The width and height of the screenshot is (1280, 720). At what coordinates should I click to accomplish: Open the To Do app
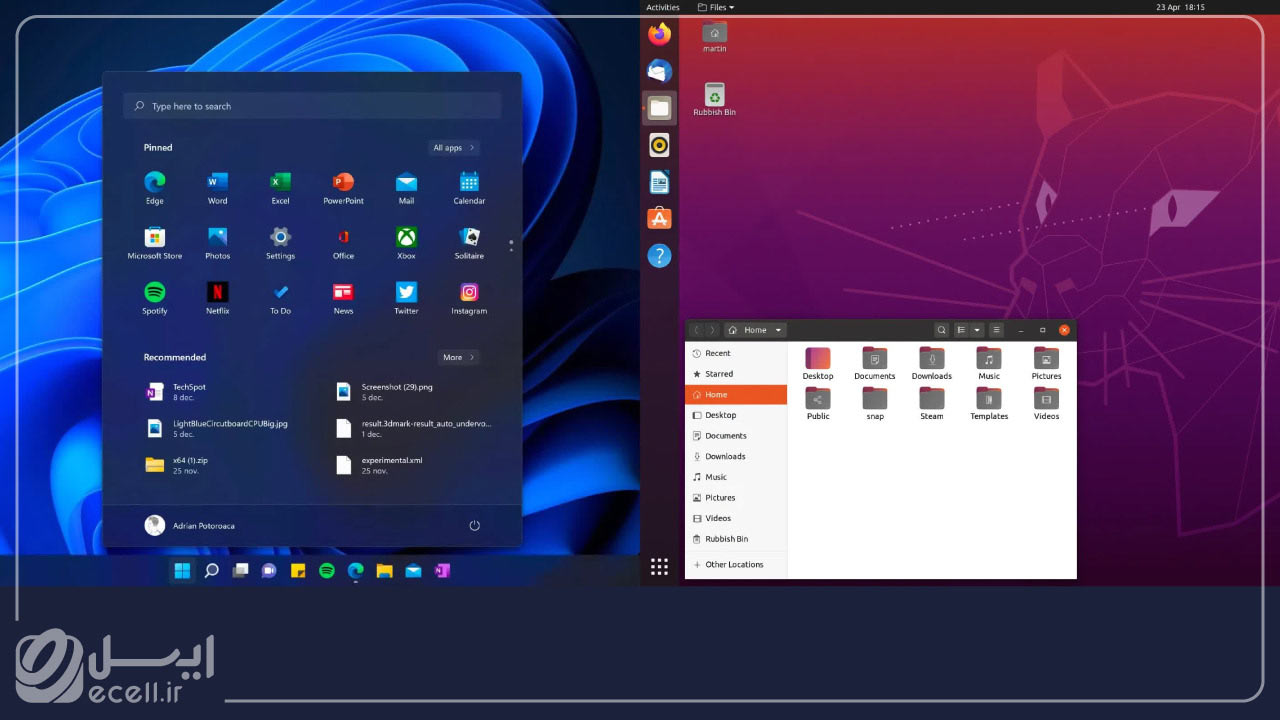(280, 297)
